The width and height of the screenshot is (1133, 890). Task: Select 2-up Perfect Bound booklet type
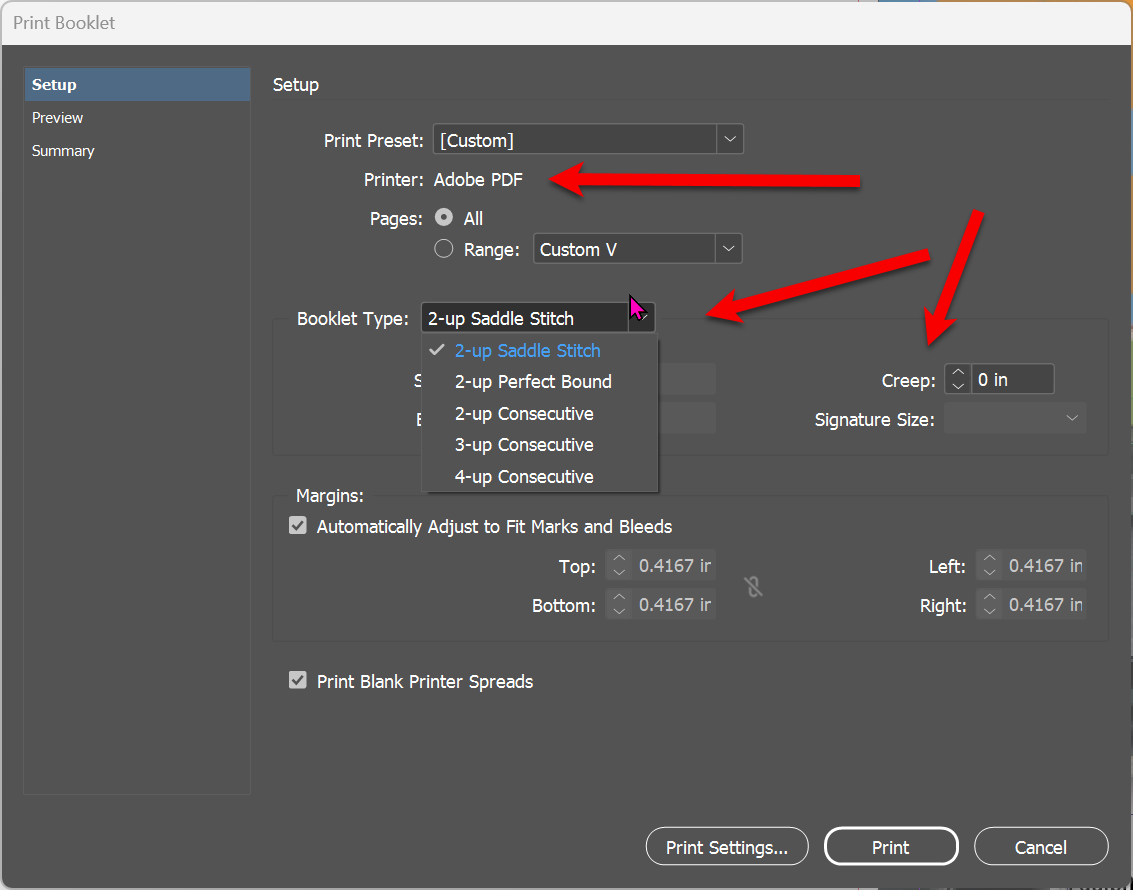[x=532, y=382]
